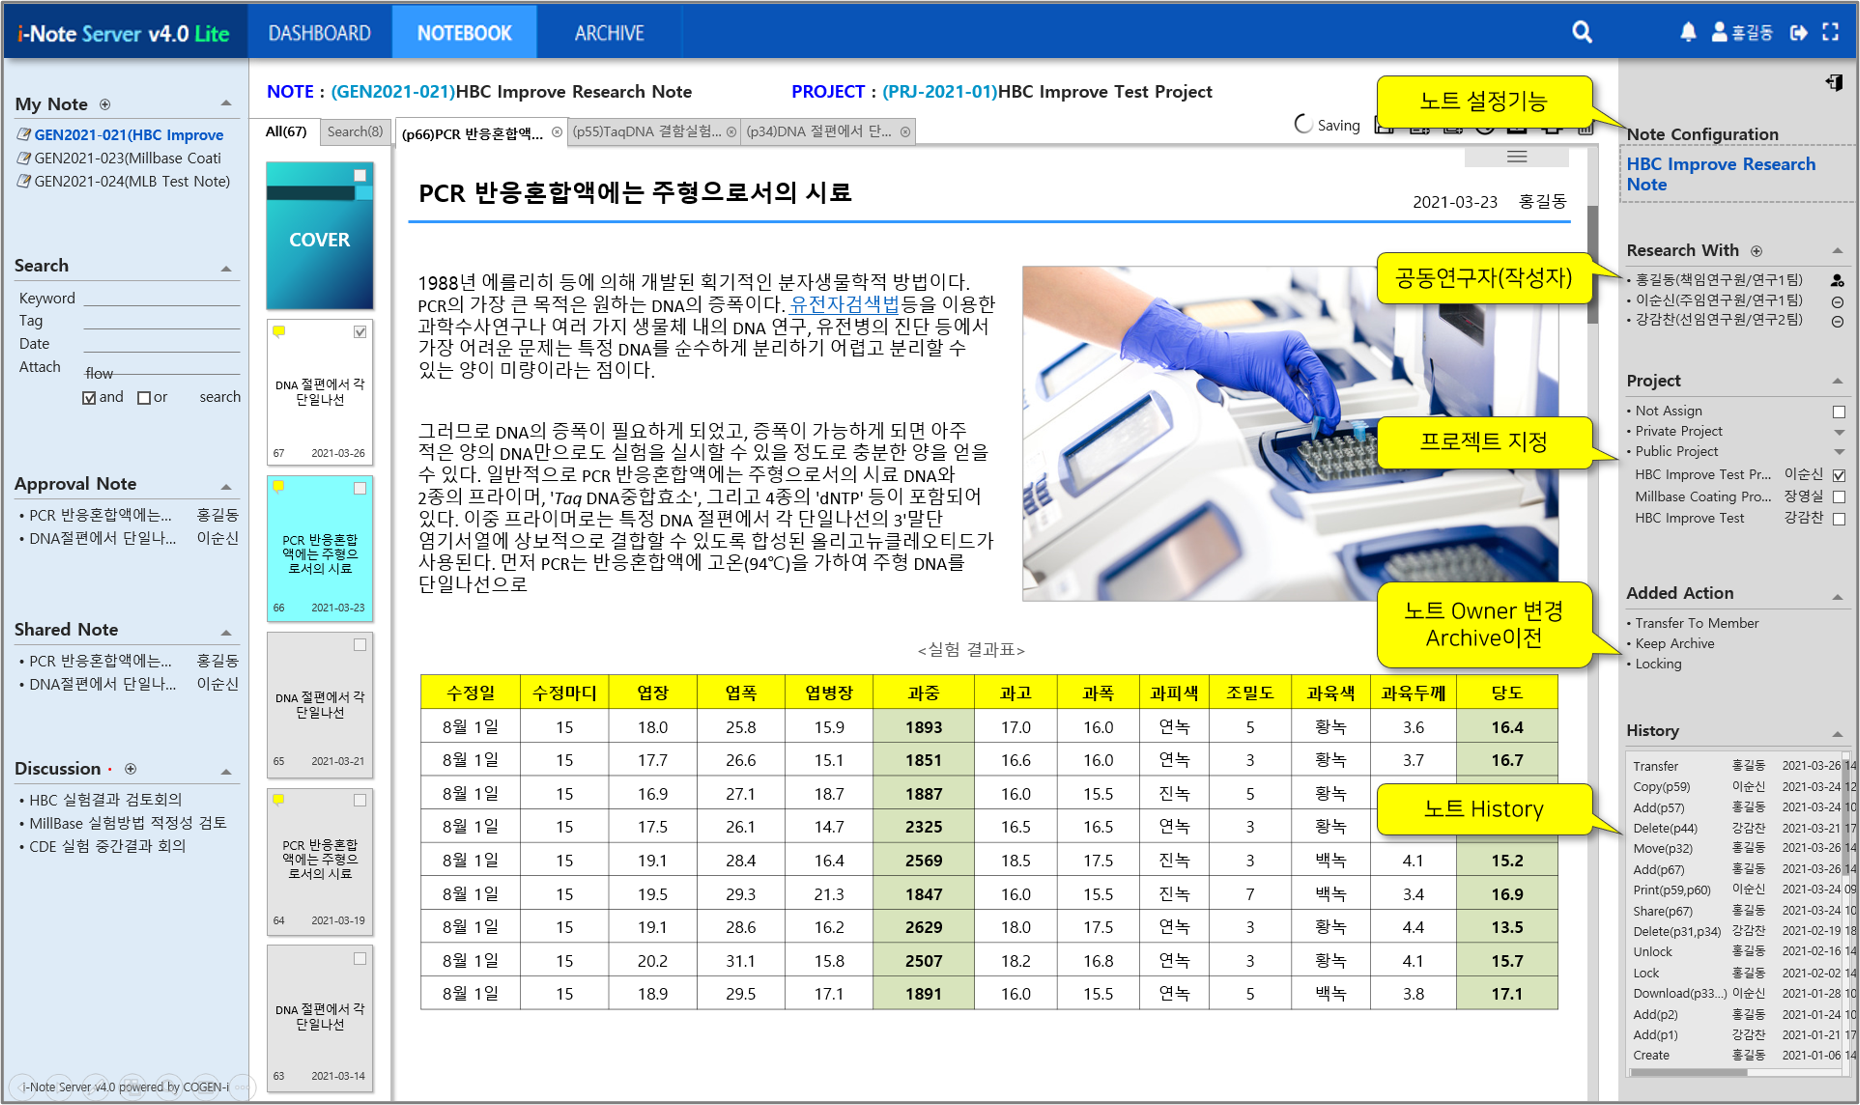Image resolution: width=1860 pixels, height=1105 pixels.
Task: Click the Attach field containing 'flow'
Action: tap(161, 370)
